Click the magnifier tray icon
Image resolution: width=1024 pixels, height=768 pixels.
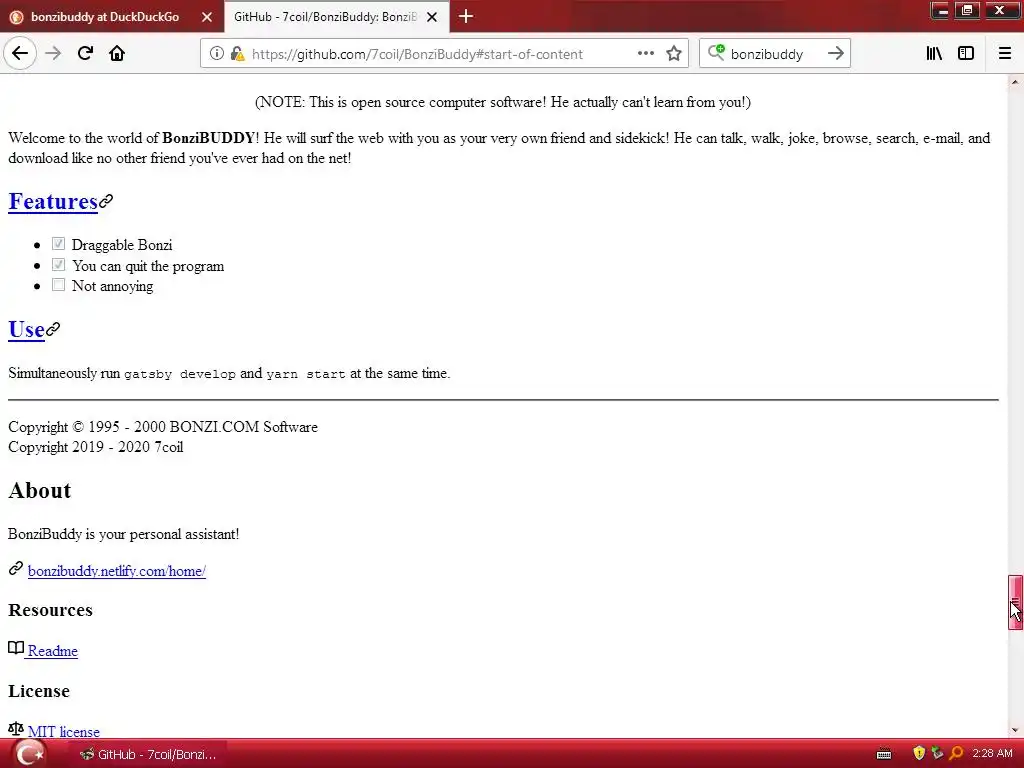pos(955,754)
